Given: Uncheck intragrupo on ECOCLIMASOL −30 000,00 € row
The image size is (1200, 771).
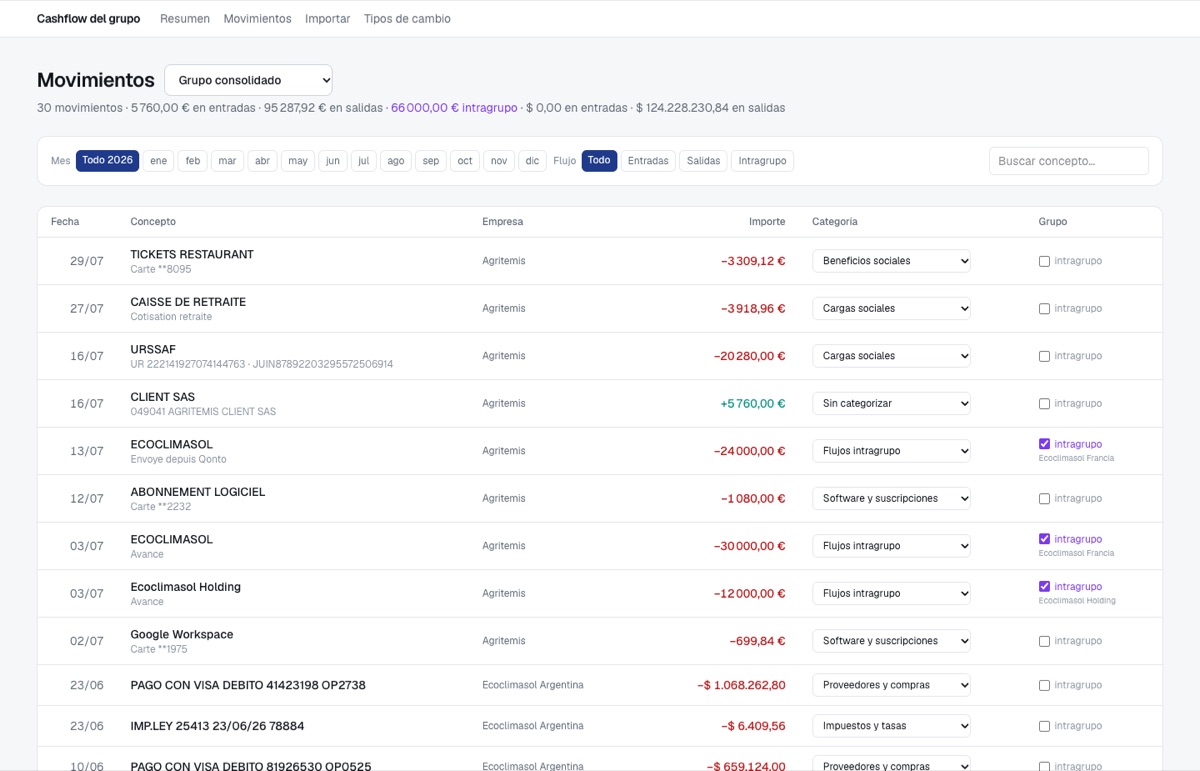Looking at the screenshot, I should pos(1044,539).
